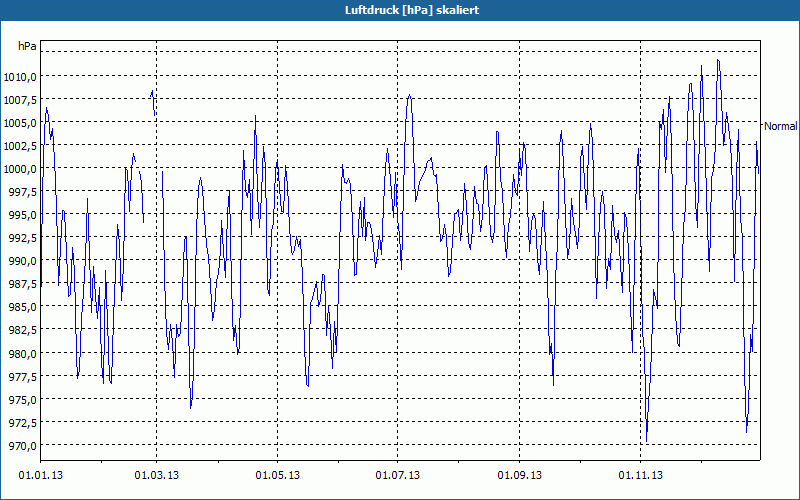Click the 997,5 y-axis value
The height and width of the screenshot is (500, 800).
click(23, 192)
